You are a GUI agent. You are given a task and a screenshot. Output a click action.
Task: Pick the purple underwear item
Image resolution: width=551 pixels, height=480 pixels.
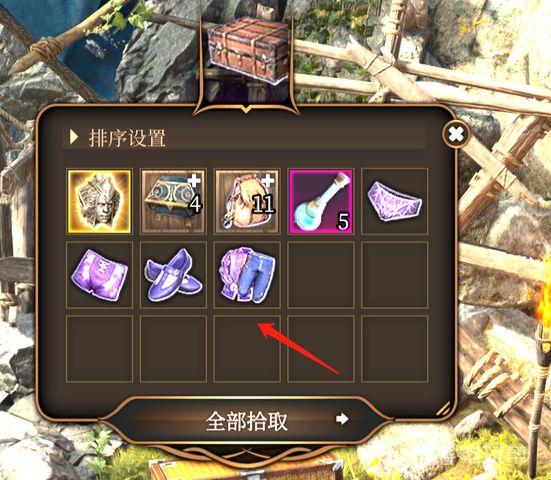(x=395, y=201)
